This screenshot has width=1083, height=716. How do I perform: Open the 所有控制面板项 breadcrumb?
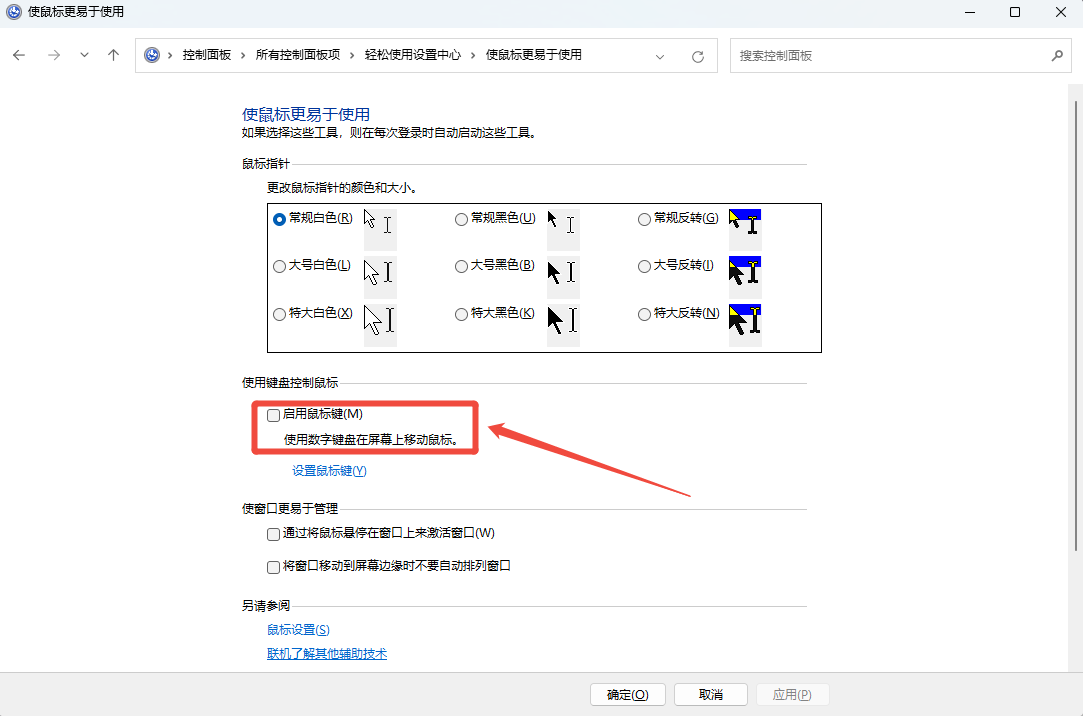pyautogui.click(x=298, y=55)
